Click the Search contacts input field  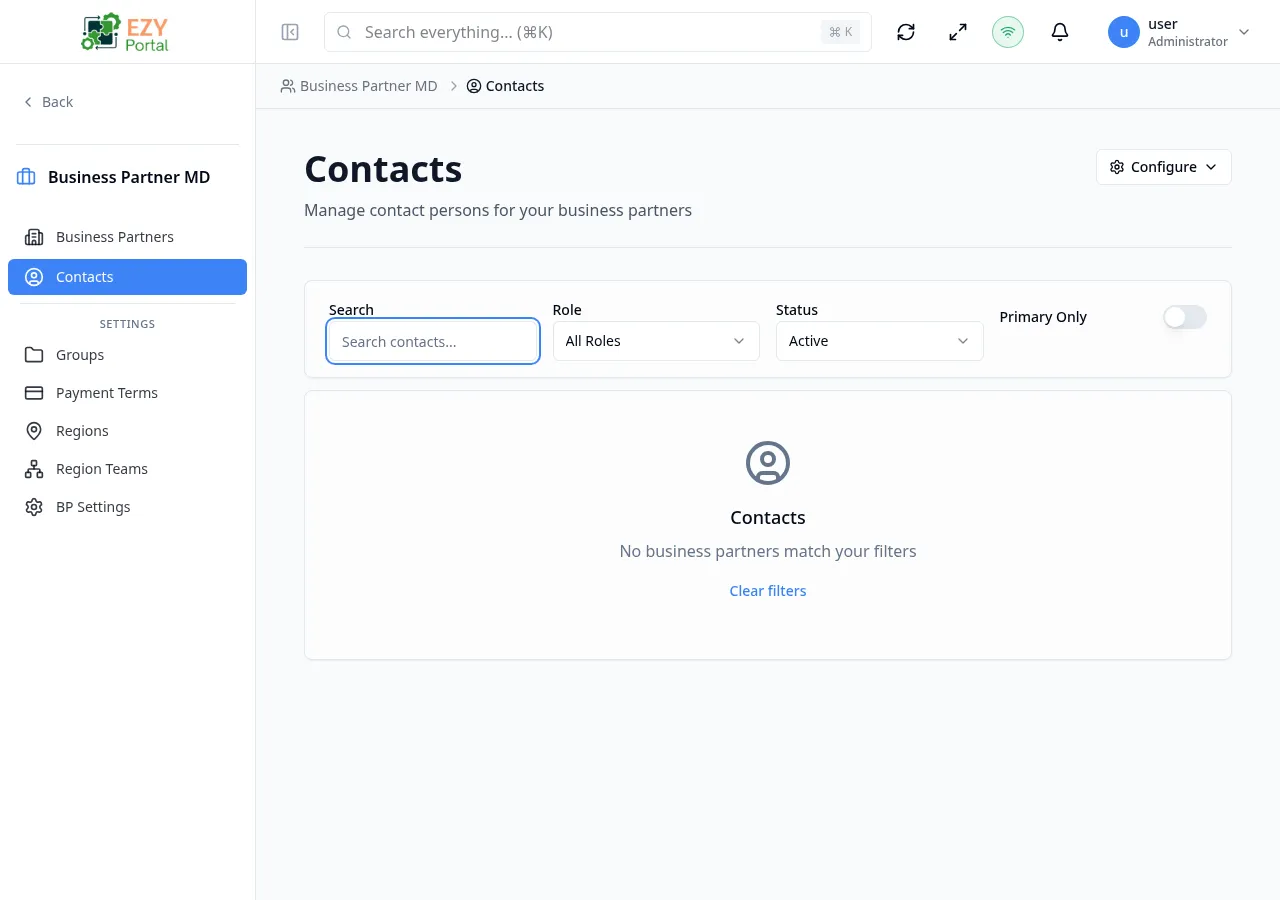432,341
